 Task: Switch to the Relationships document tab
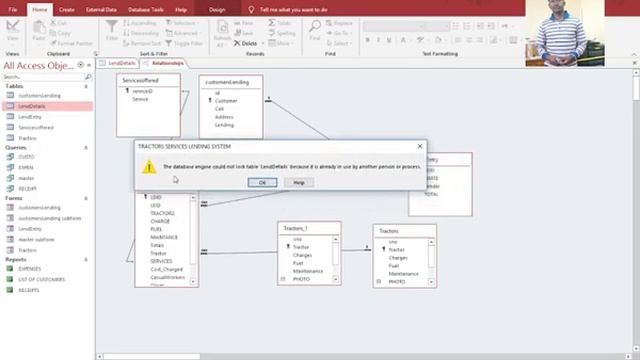click(164, 63)
